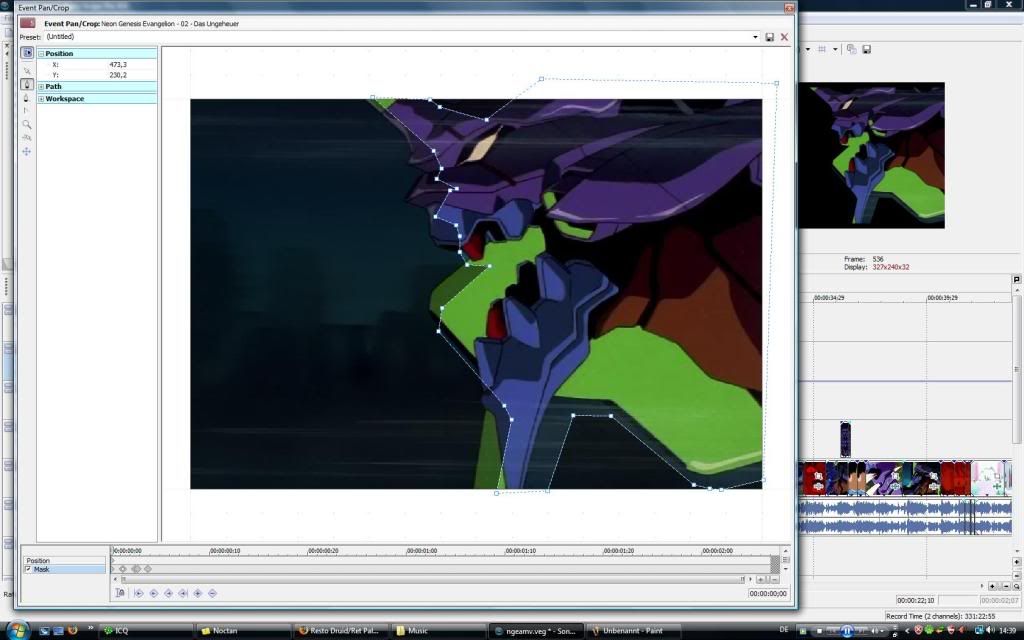
Task: Click the Sync Cursor icon under keyframe timeline
Action: [120, 593]
